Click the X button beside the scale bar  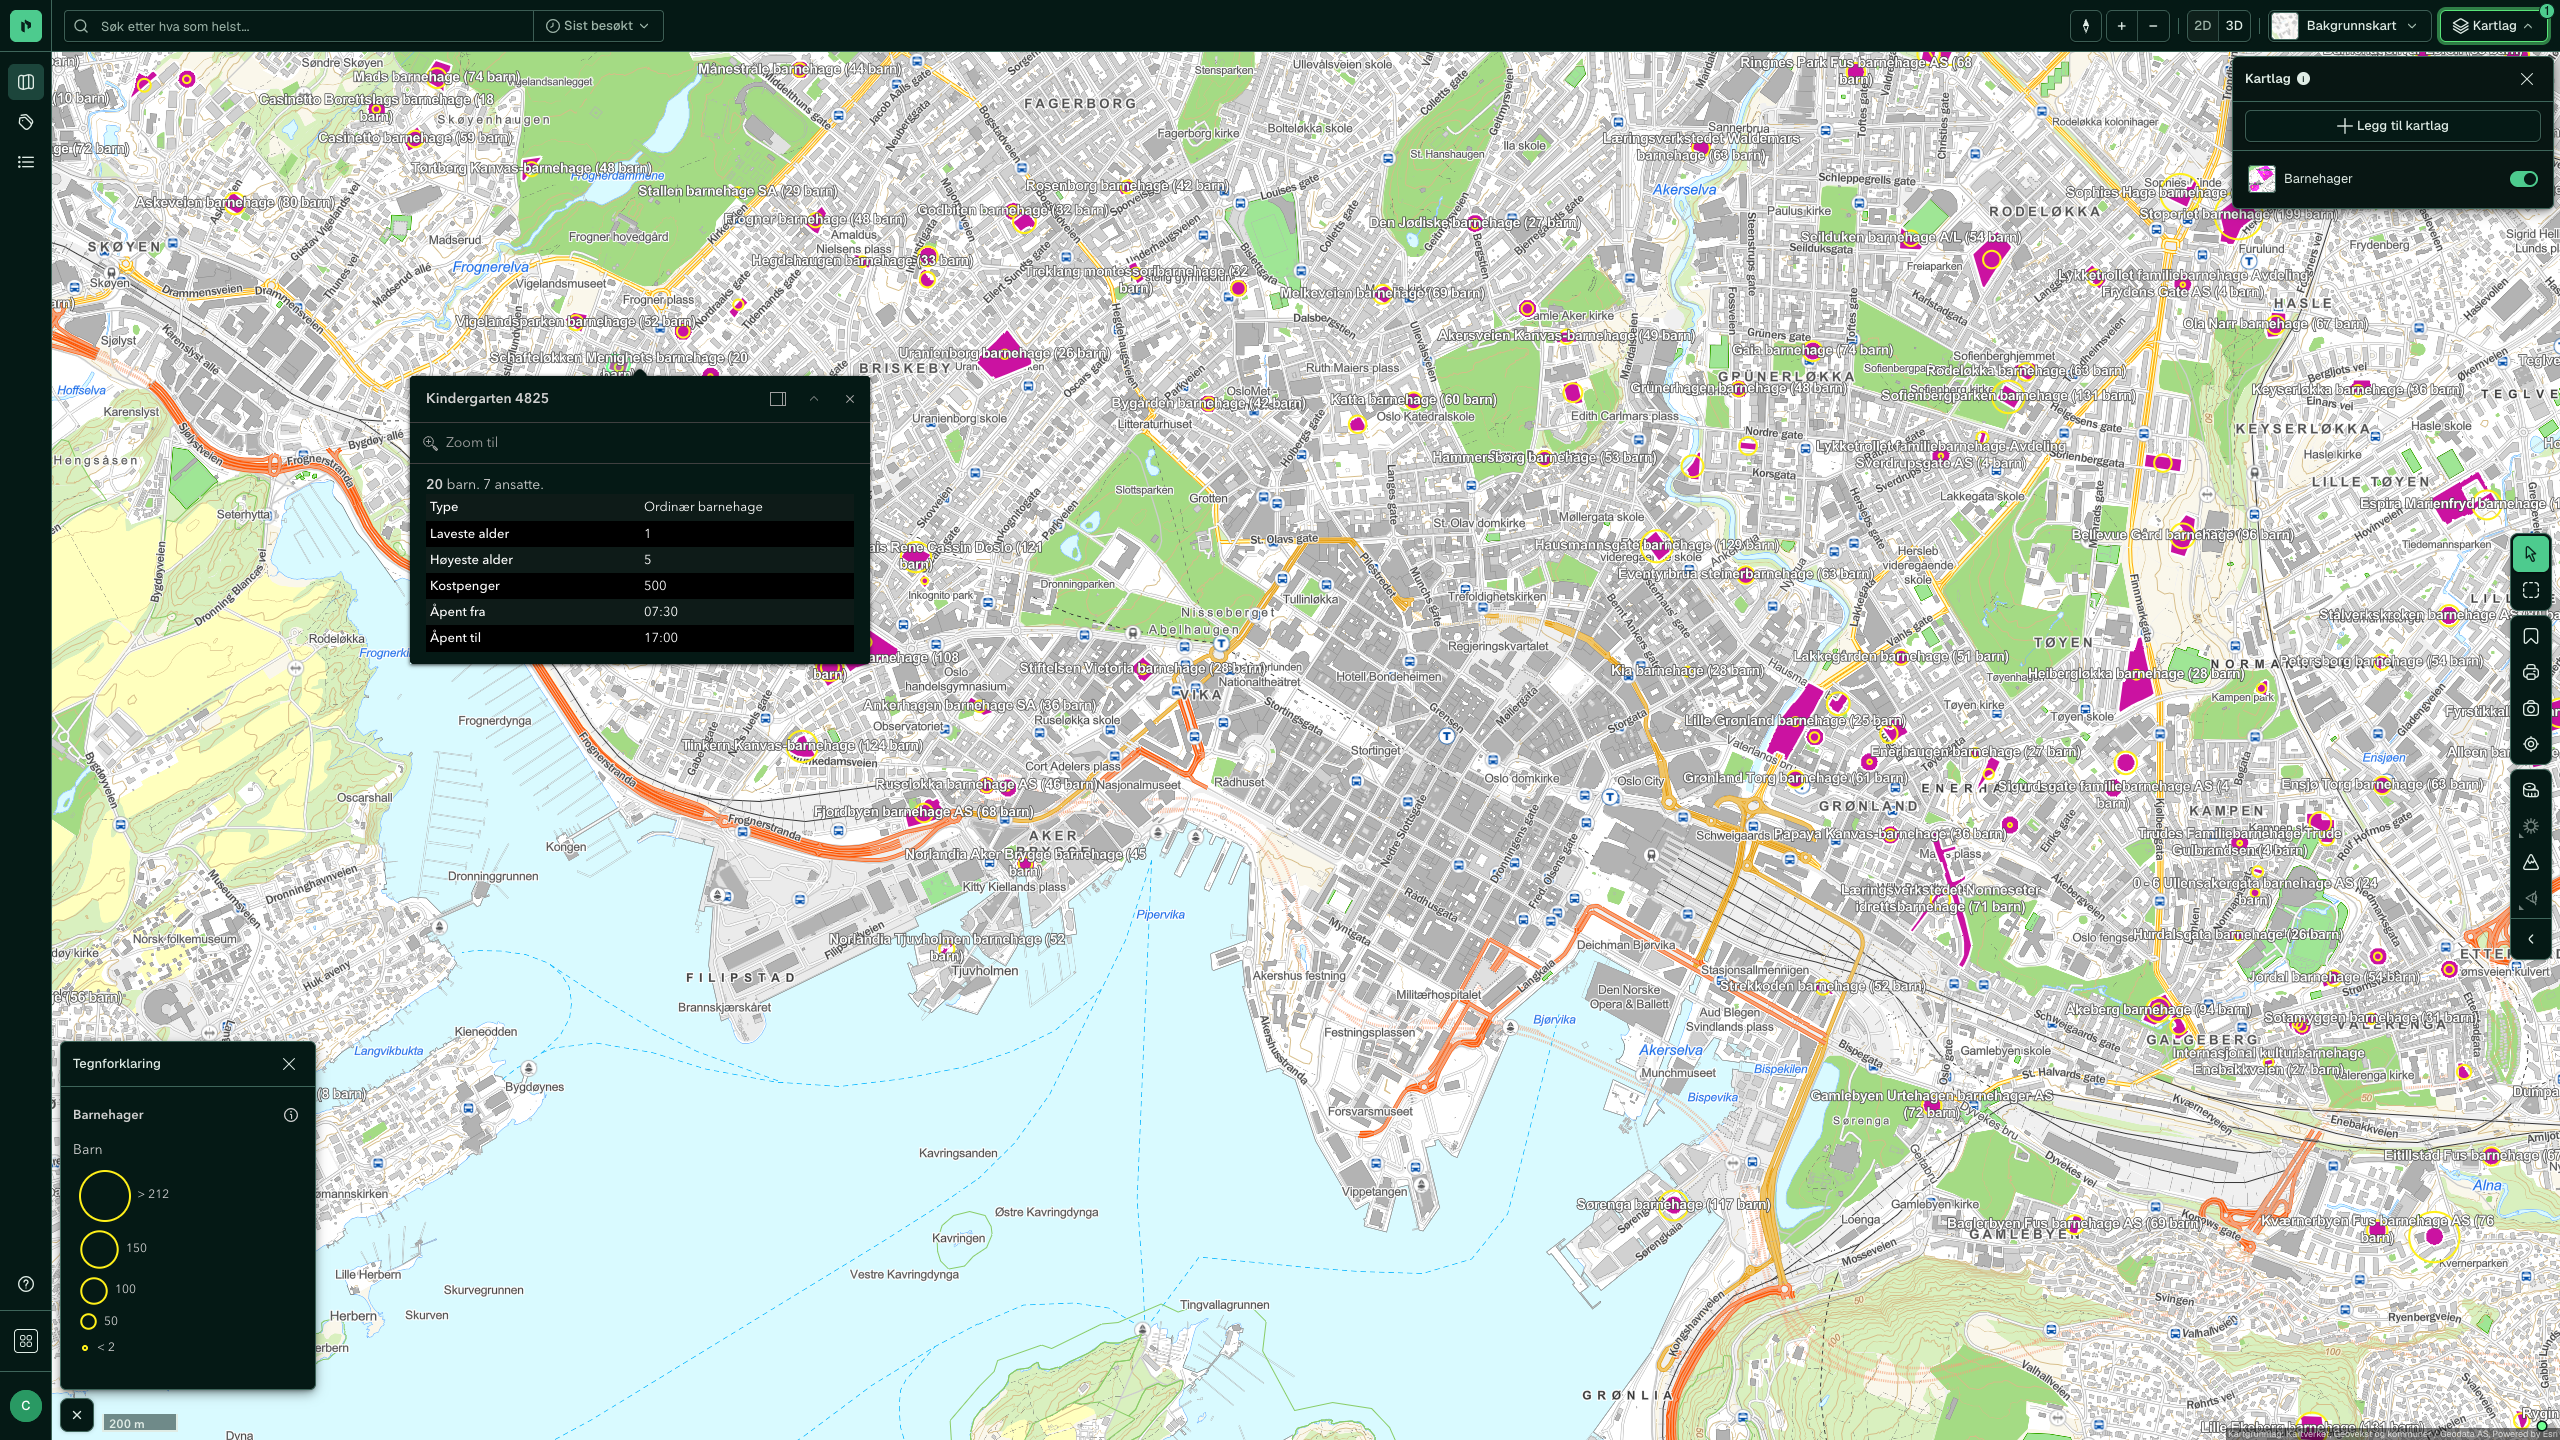[x=77, y=1415]
